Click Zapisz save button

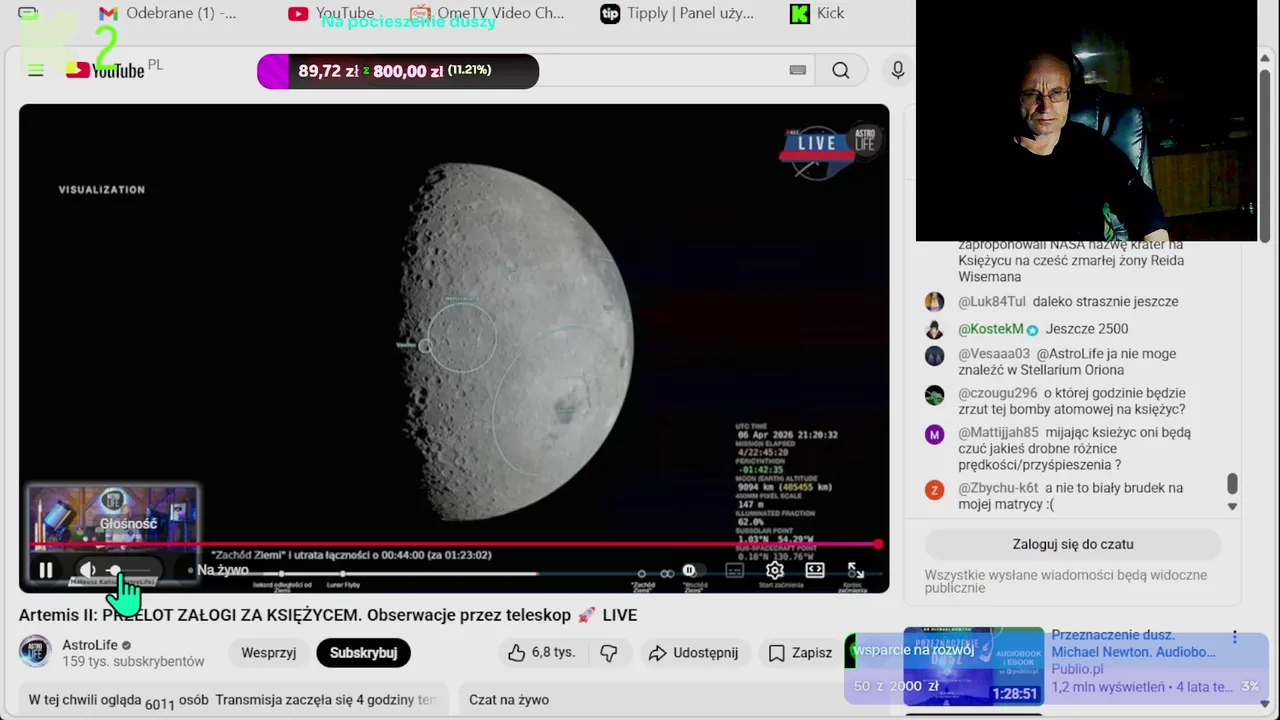point(800,653)
